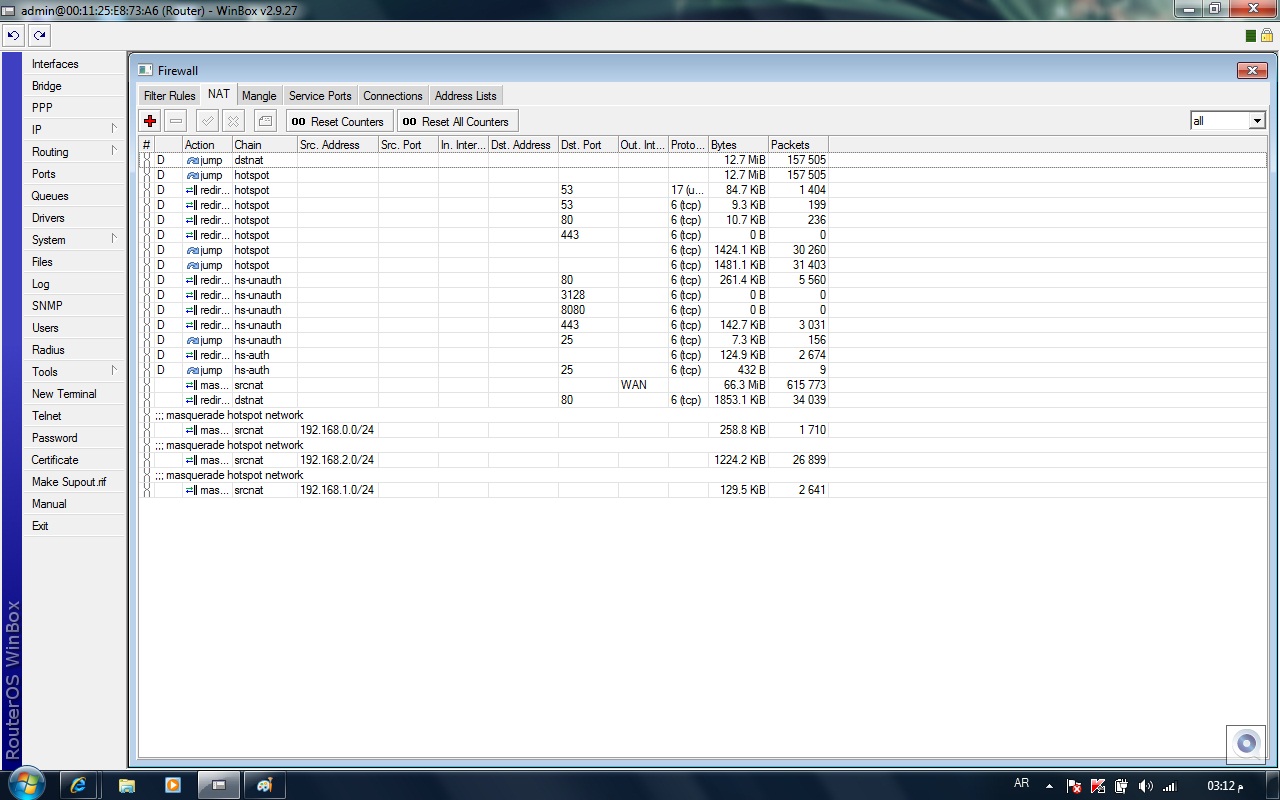
Task: Disable selected rule with X icon
Action: click(x=233, y=121)
